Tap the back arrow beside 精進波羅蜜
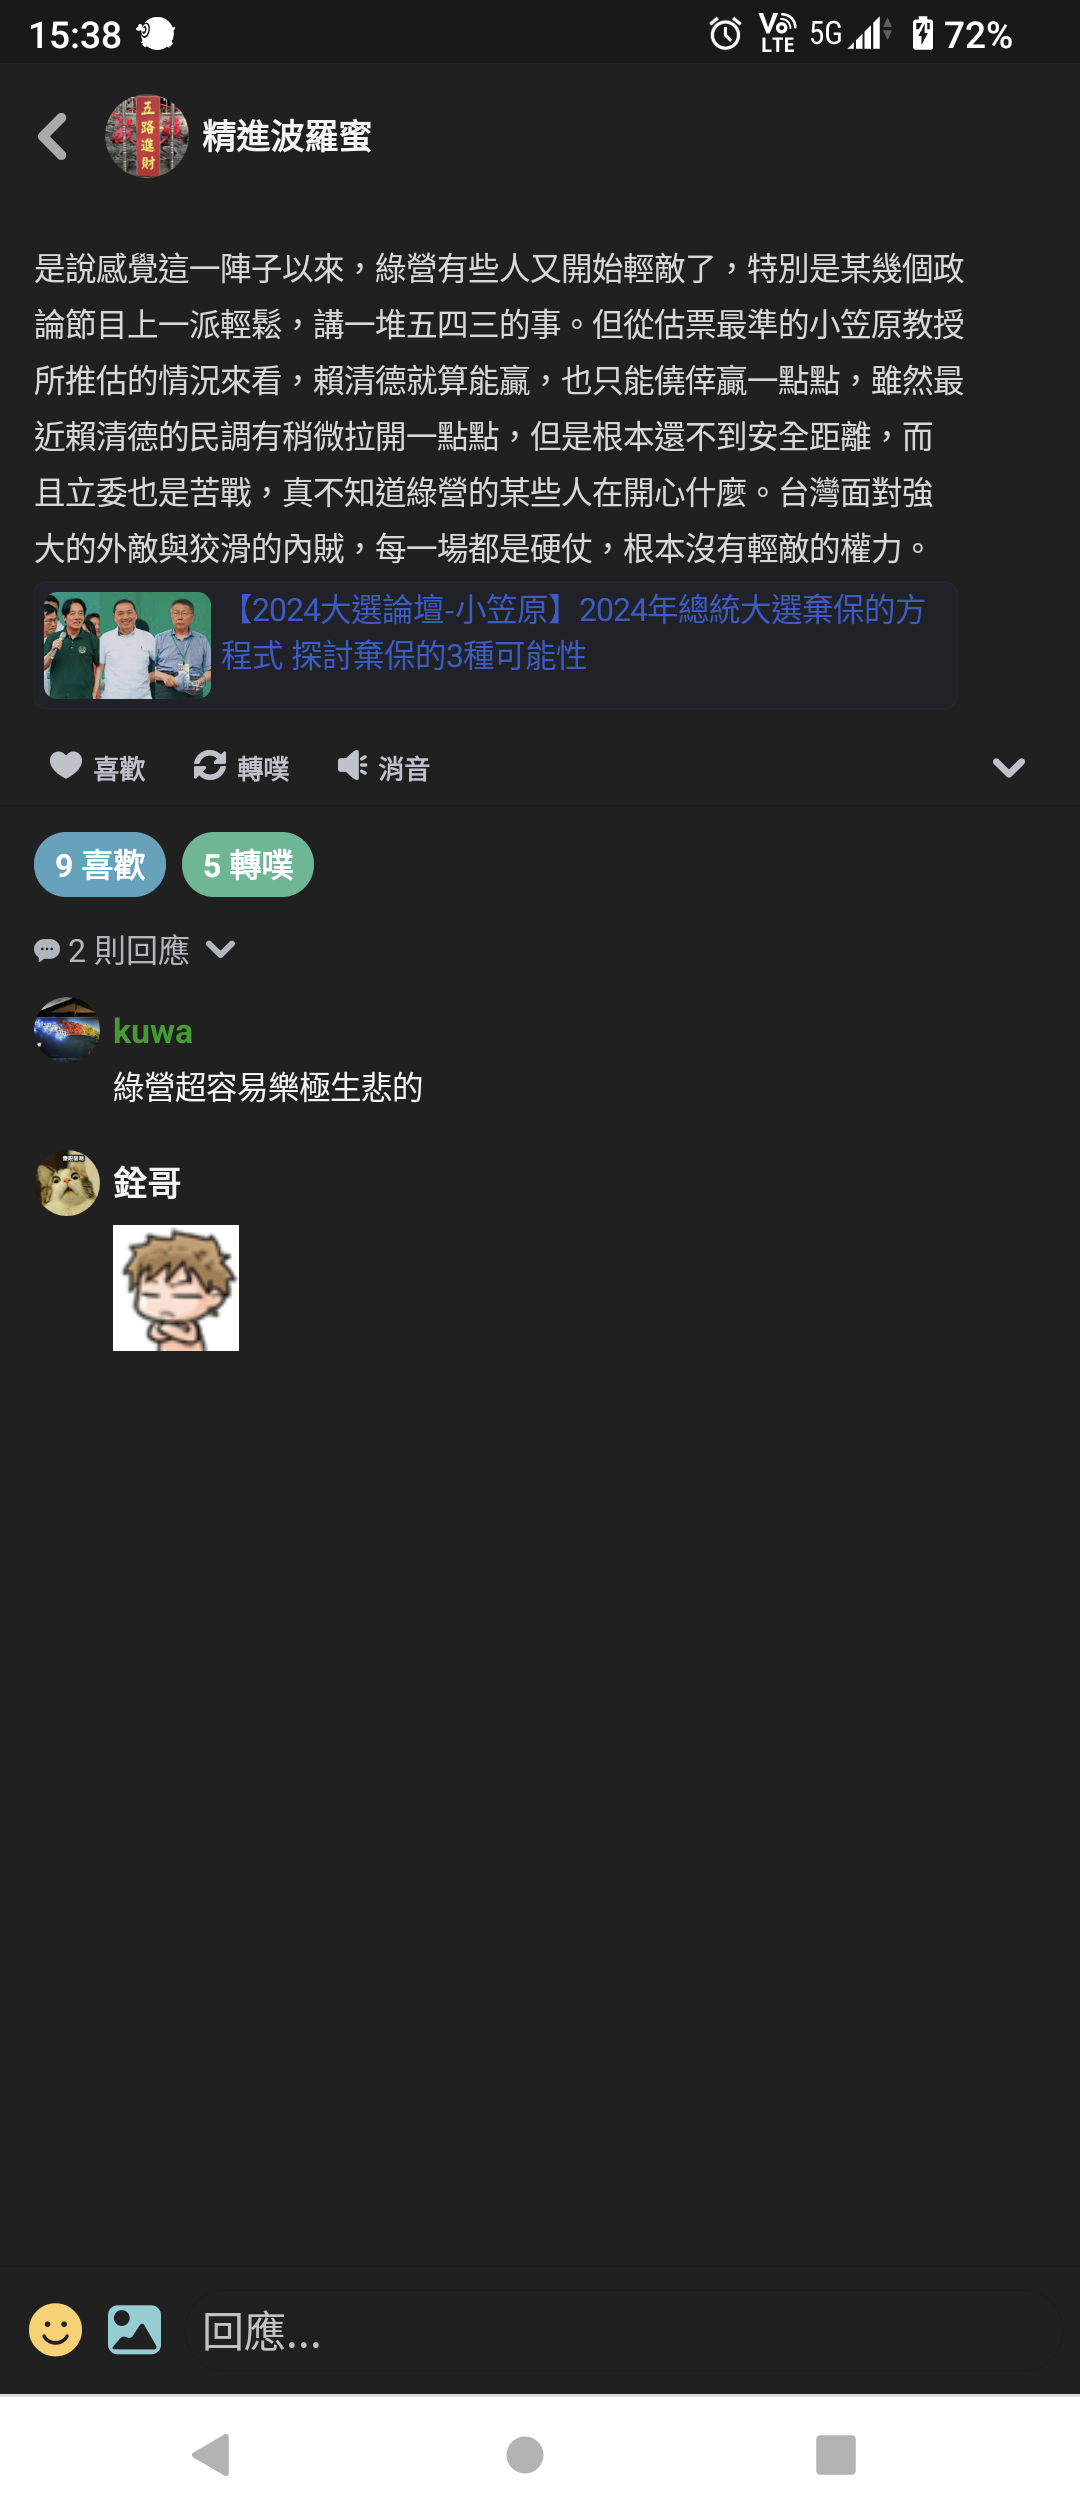The height and width of the screenshot is (2520, 1080). (x=53, y=136)
